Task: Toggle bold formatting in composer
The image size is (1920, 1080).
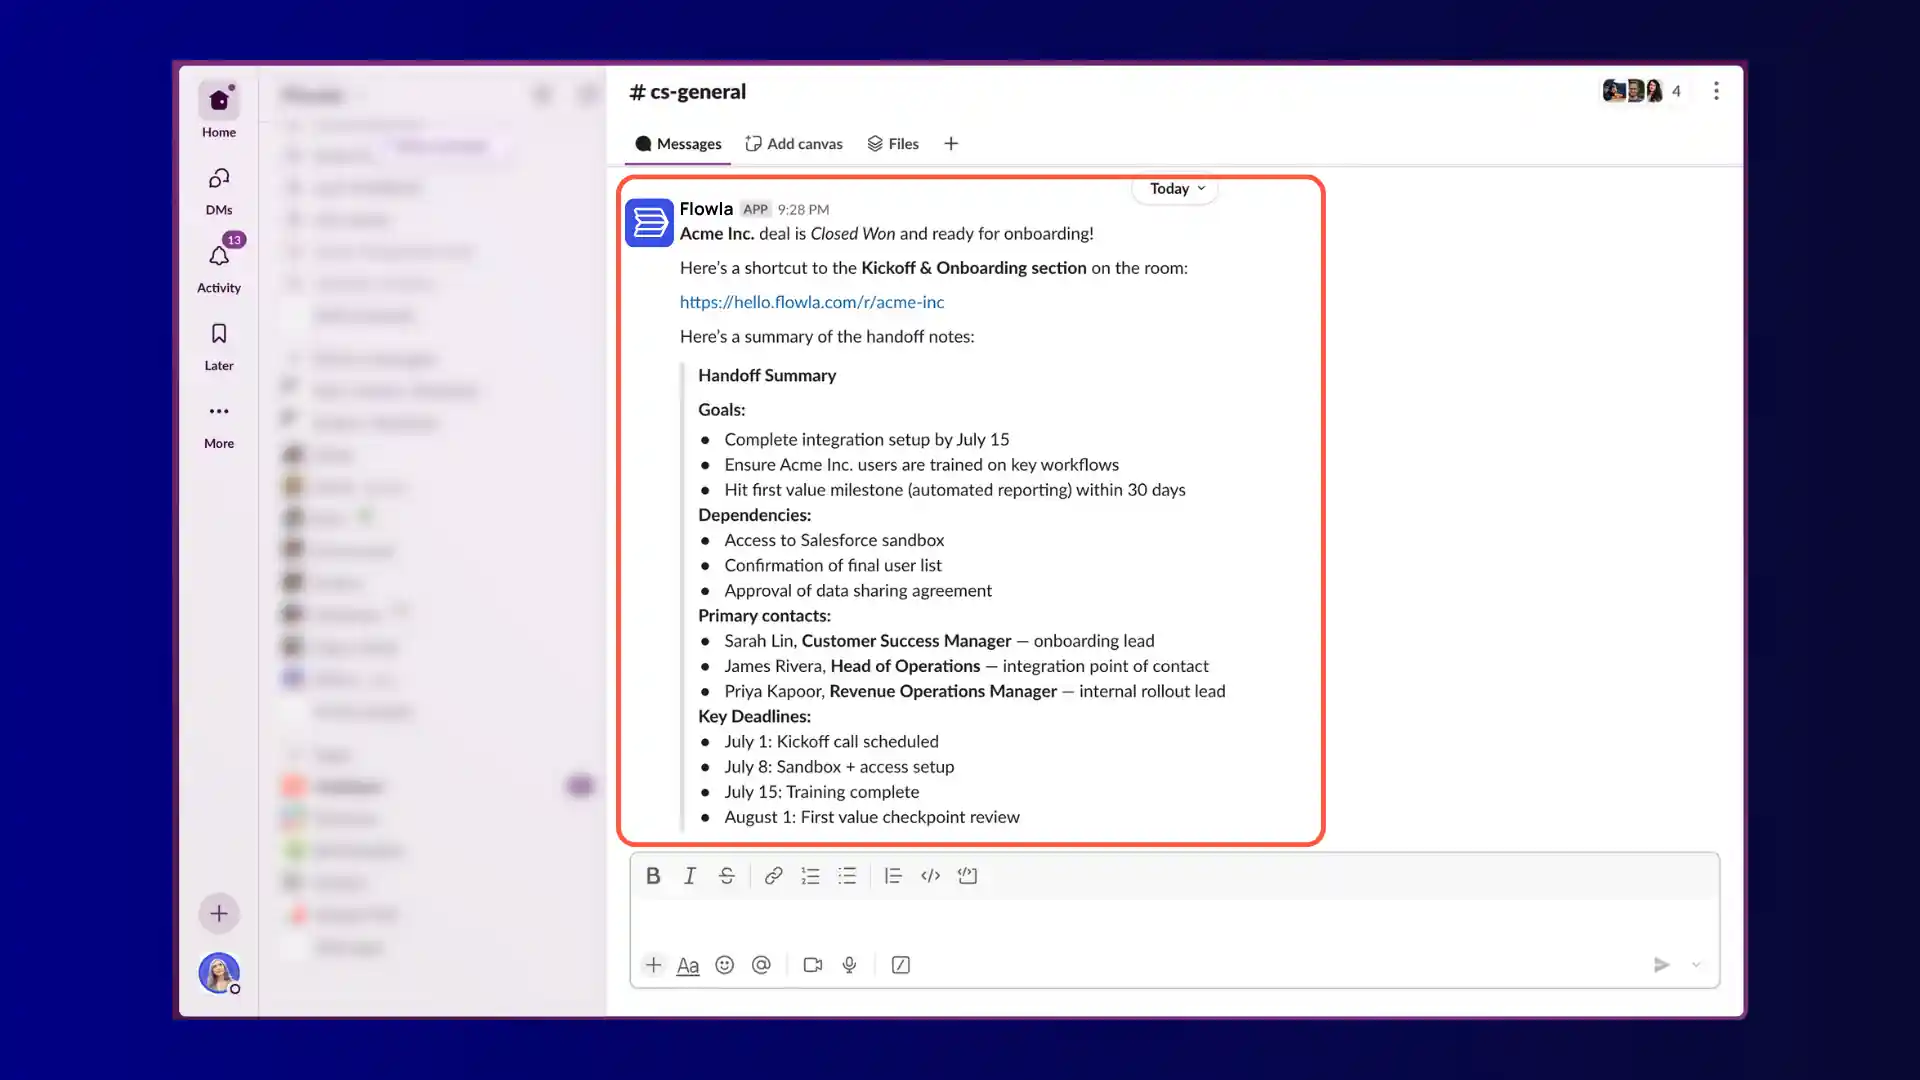Action: point(653,876)
